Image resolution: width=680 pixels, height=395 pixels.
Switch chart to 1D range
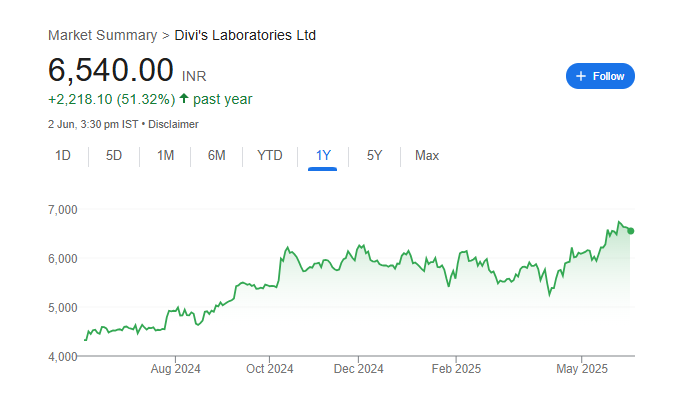tap(63, 155)
